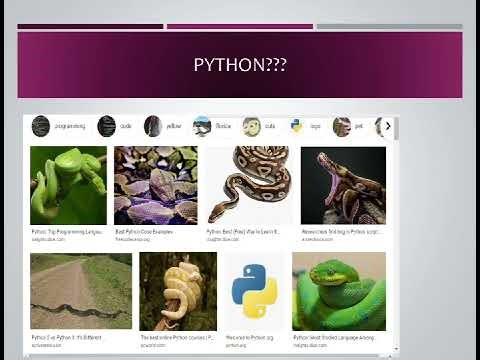The width and height of the screenshot is (480, 360).
Task: Open the 'Welcome to Python.org' result title
Action: coord(249,337)
